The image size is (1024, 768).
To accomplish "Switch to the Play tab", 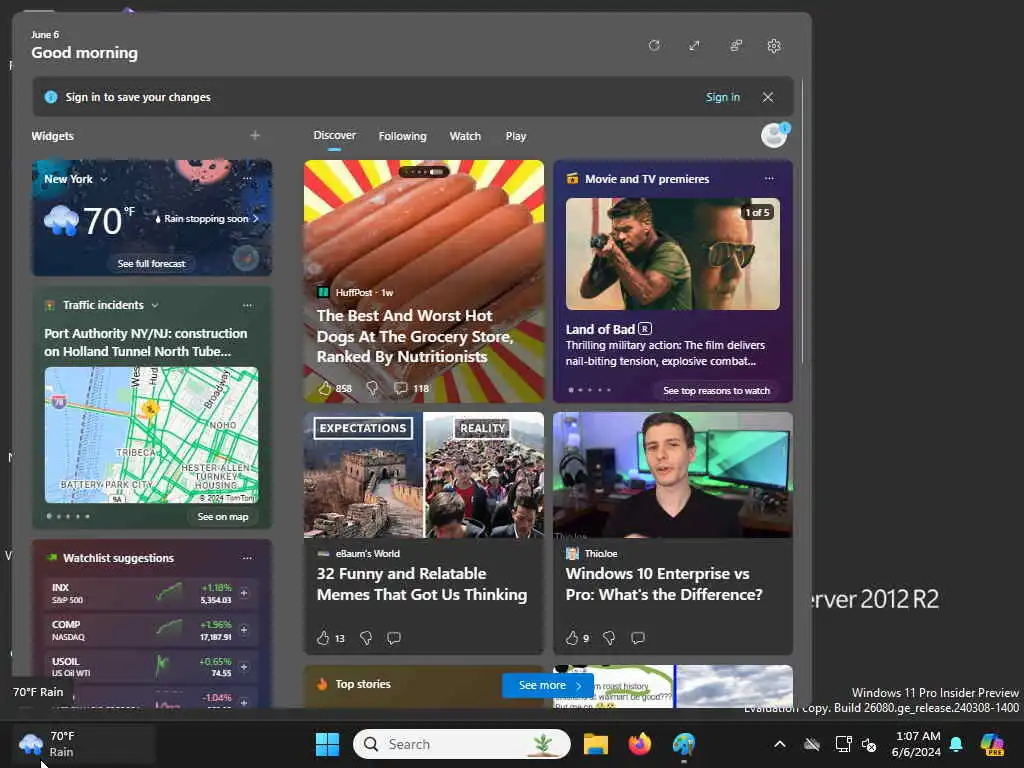I will 515,136.
